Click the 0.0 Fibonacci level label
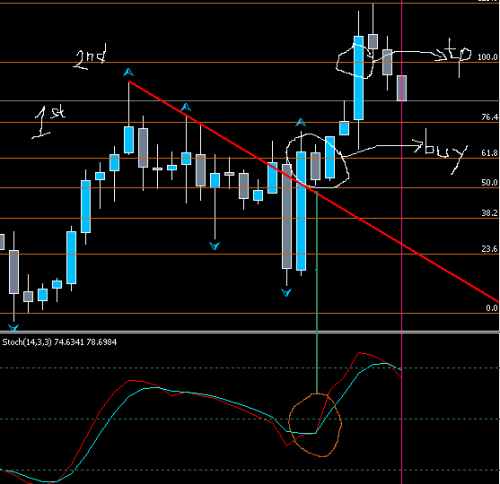This screenshot has width=500, height=484. point(492,308)
